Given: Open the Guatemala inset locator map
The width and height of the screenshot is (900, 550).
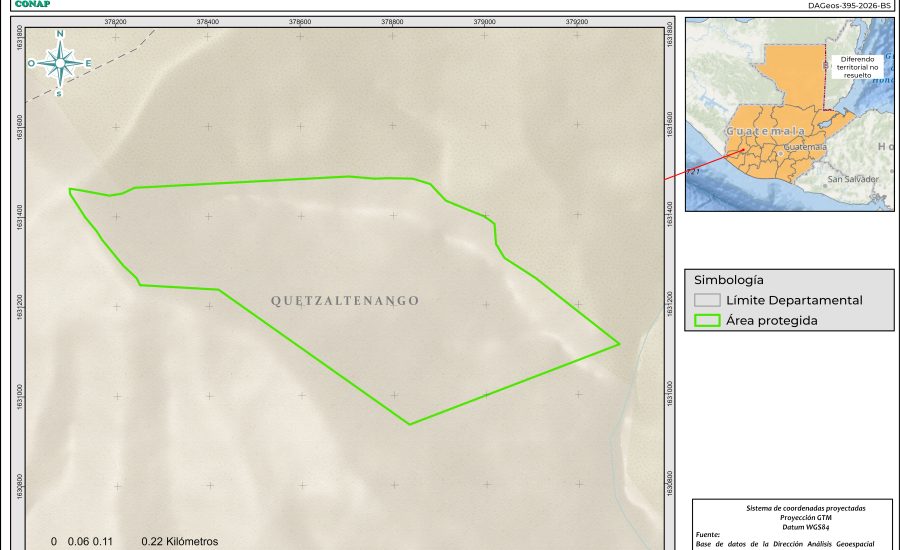Looking at the screenshot, I should point(789,114).
